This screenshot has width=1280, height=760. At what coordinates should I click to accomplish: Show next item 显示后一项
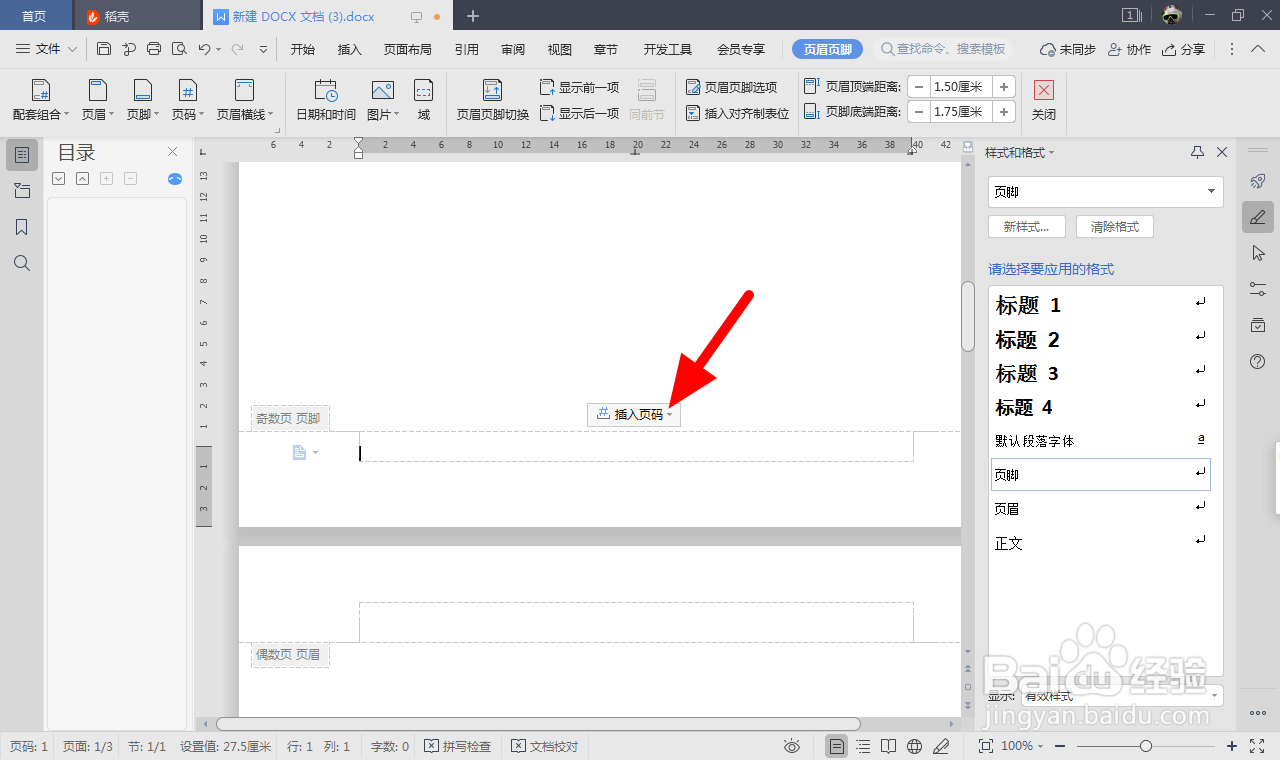pyautogui.click(x=580, y=113)
